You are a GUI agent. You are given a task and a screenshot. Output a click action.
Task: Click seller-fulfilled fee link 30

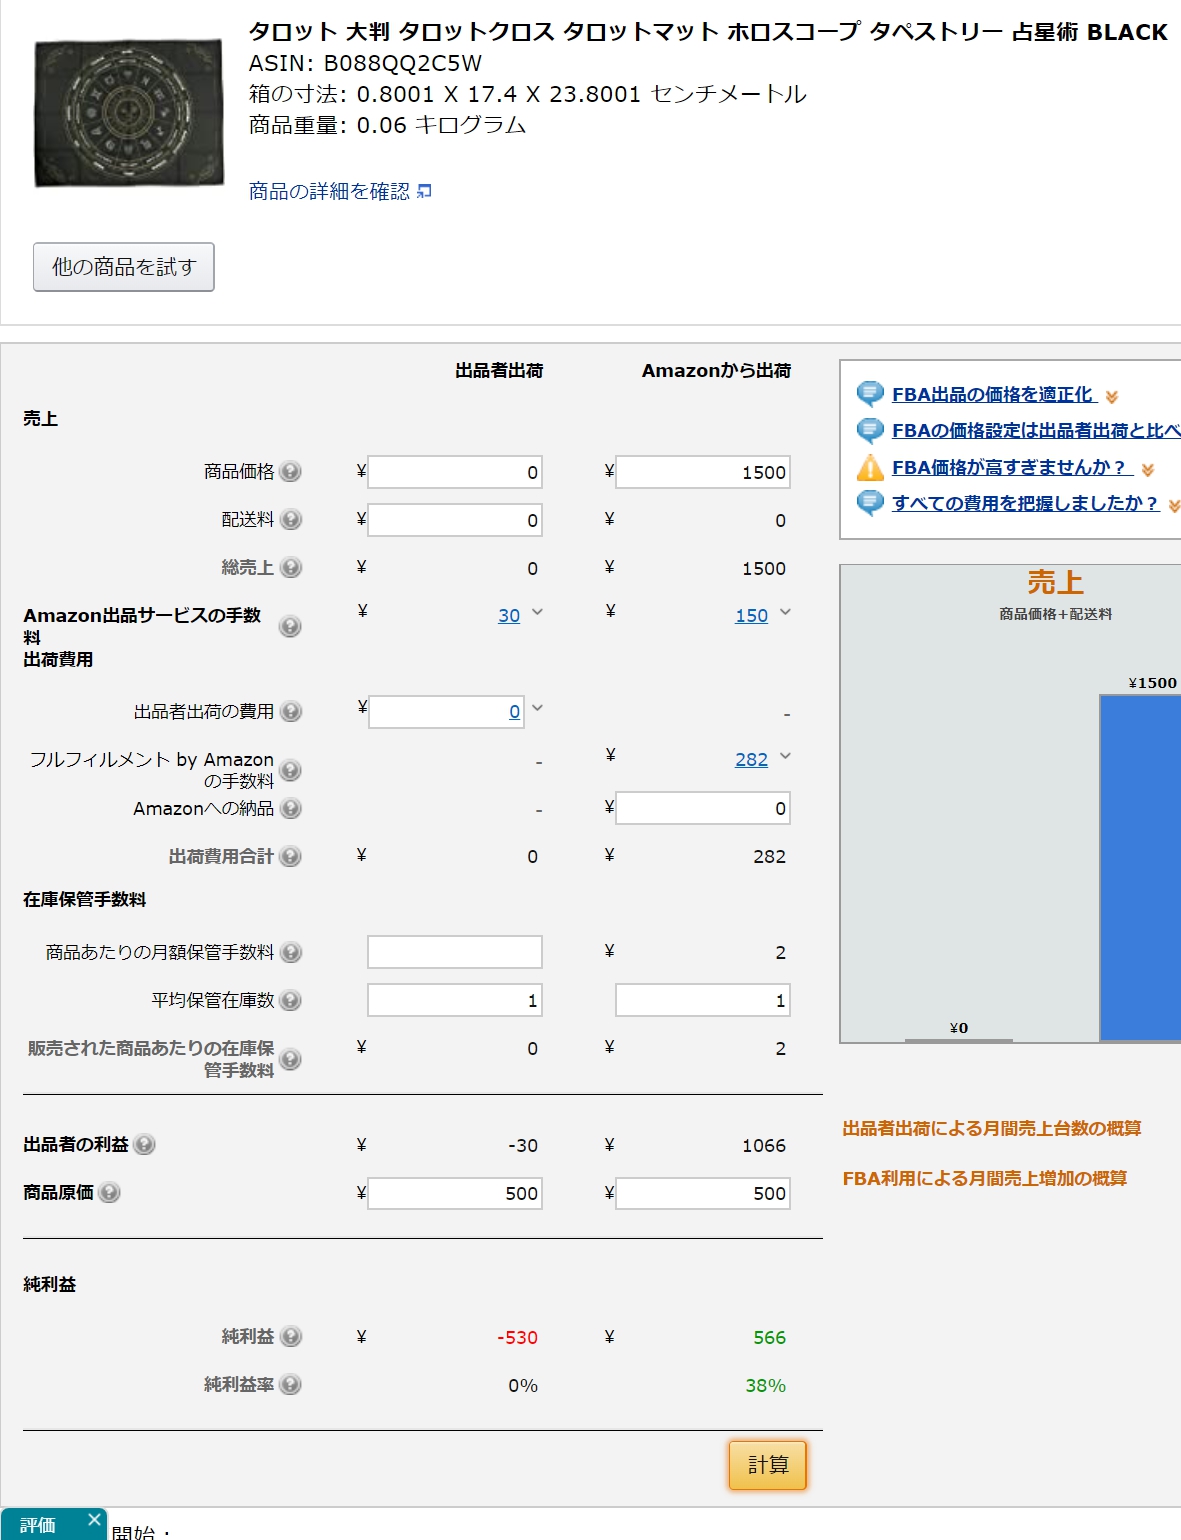[509, 616]
